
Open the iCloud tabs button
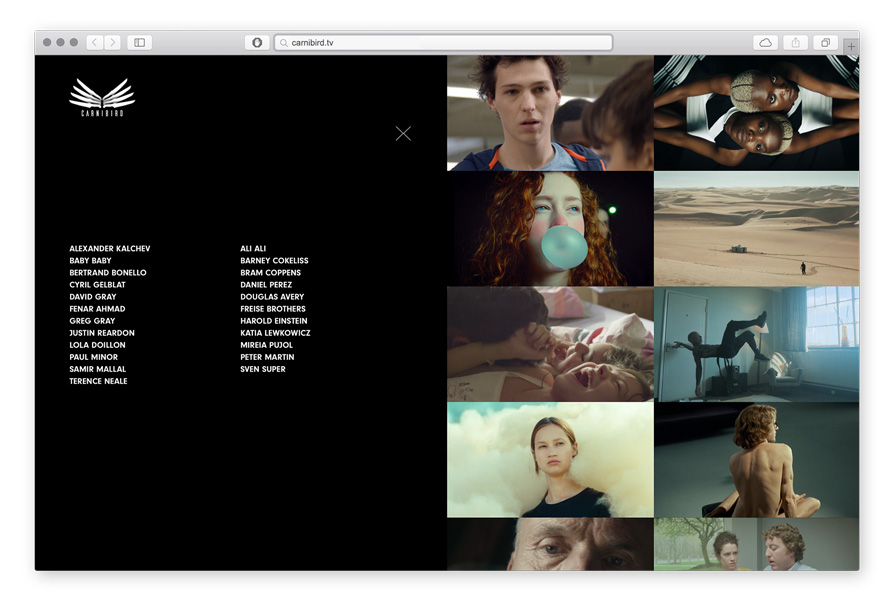[765, 43]
